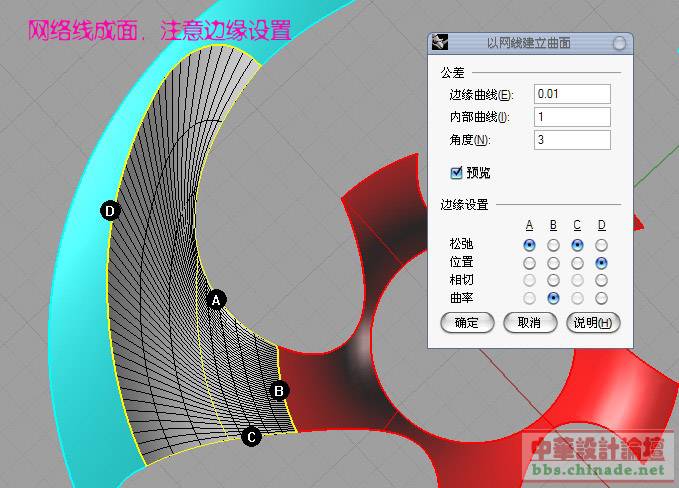Image resolution: width=679 pixels, height=488 pixels.
Task: Click the 曲率 row label
Action: pyautogui.click(x=461, y=298)
